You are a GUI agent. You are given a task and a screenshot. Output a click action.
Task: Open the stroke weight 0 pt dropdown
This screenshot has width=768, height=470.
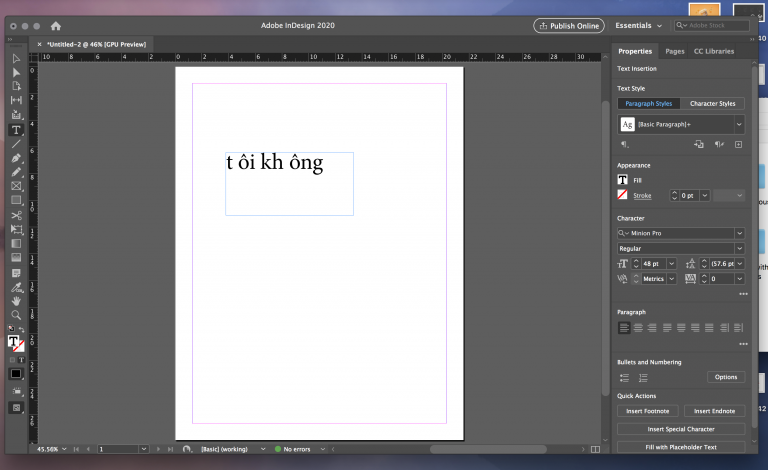pyautogui.click(x=704, y=195)
